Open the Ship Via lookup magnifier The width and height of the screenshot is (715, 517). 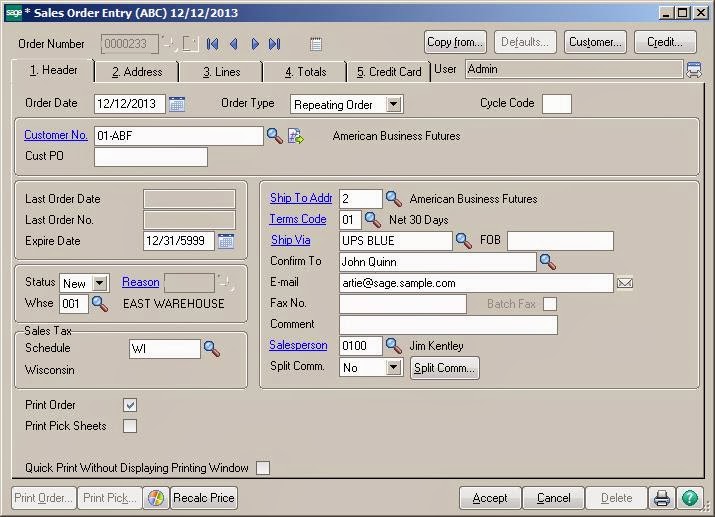464,241
